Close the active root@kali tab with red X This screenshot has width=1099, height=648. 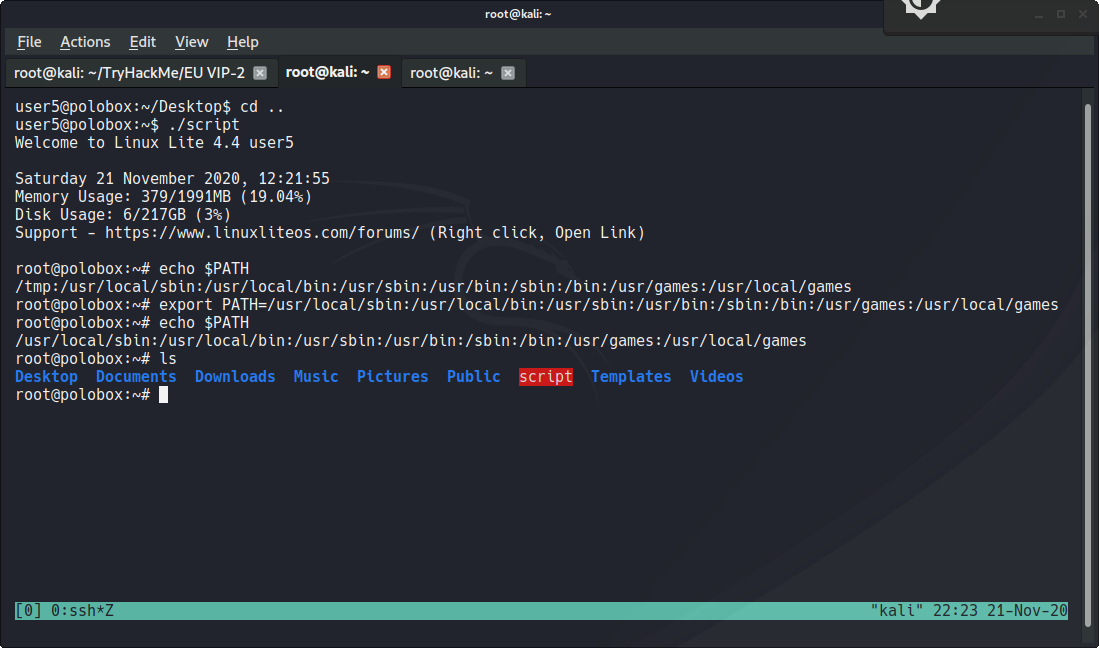[384, 72]
